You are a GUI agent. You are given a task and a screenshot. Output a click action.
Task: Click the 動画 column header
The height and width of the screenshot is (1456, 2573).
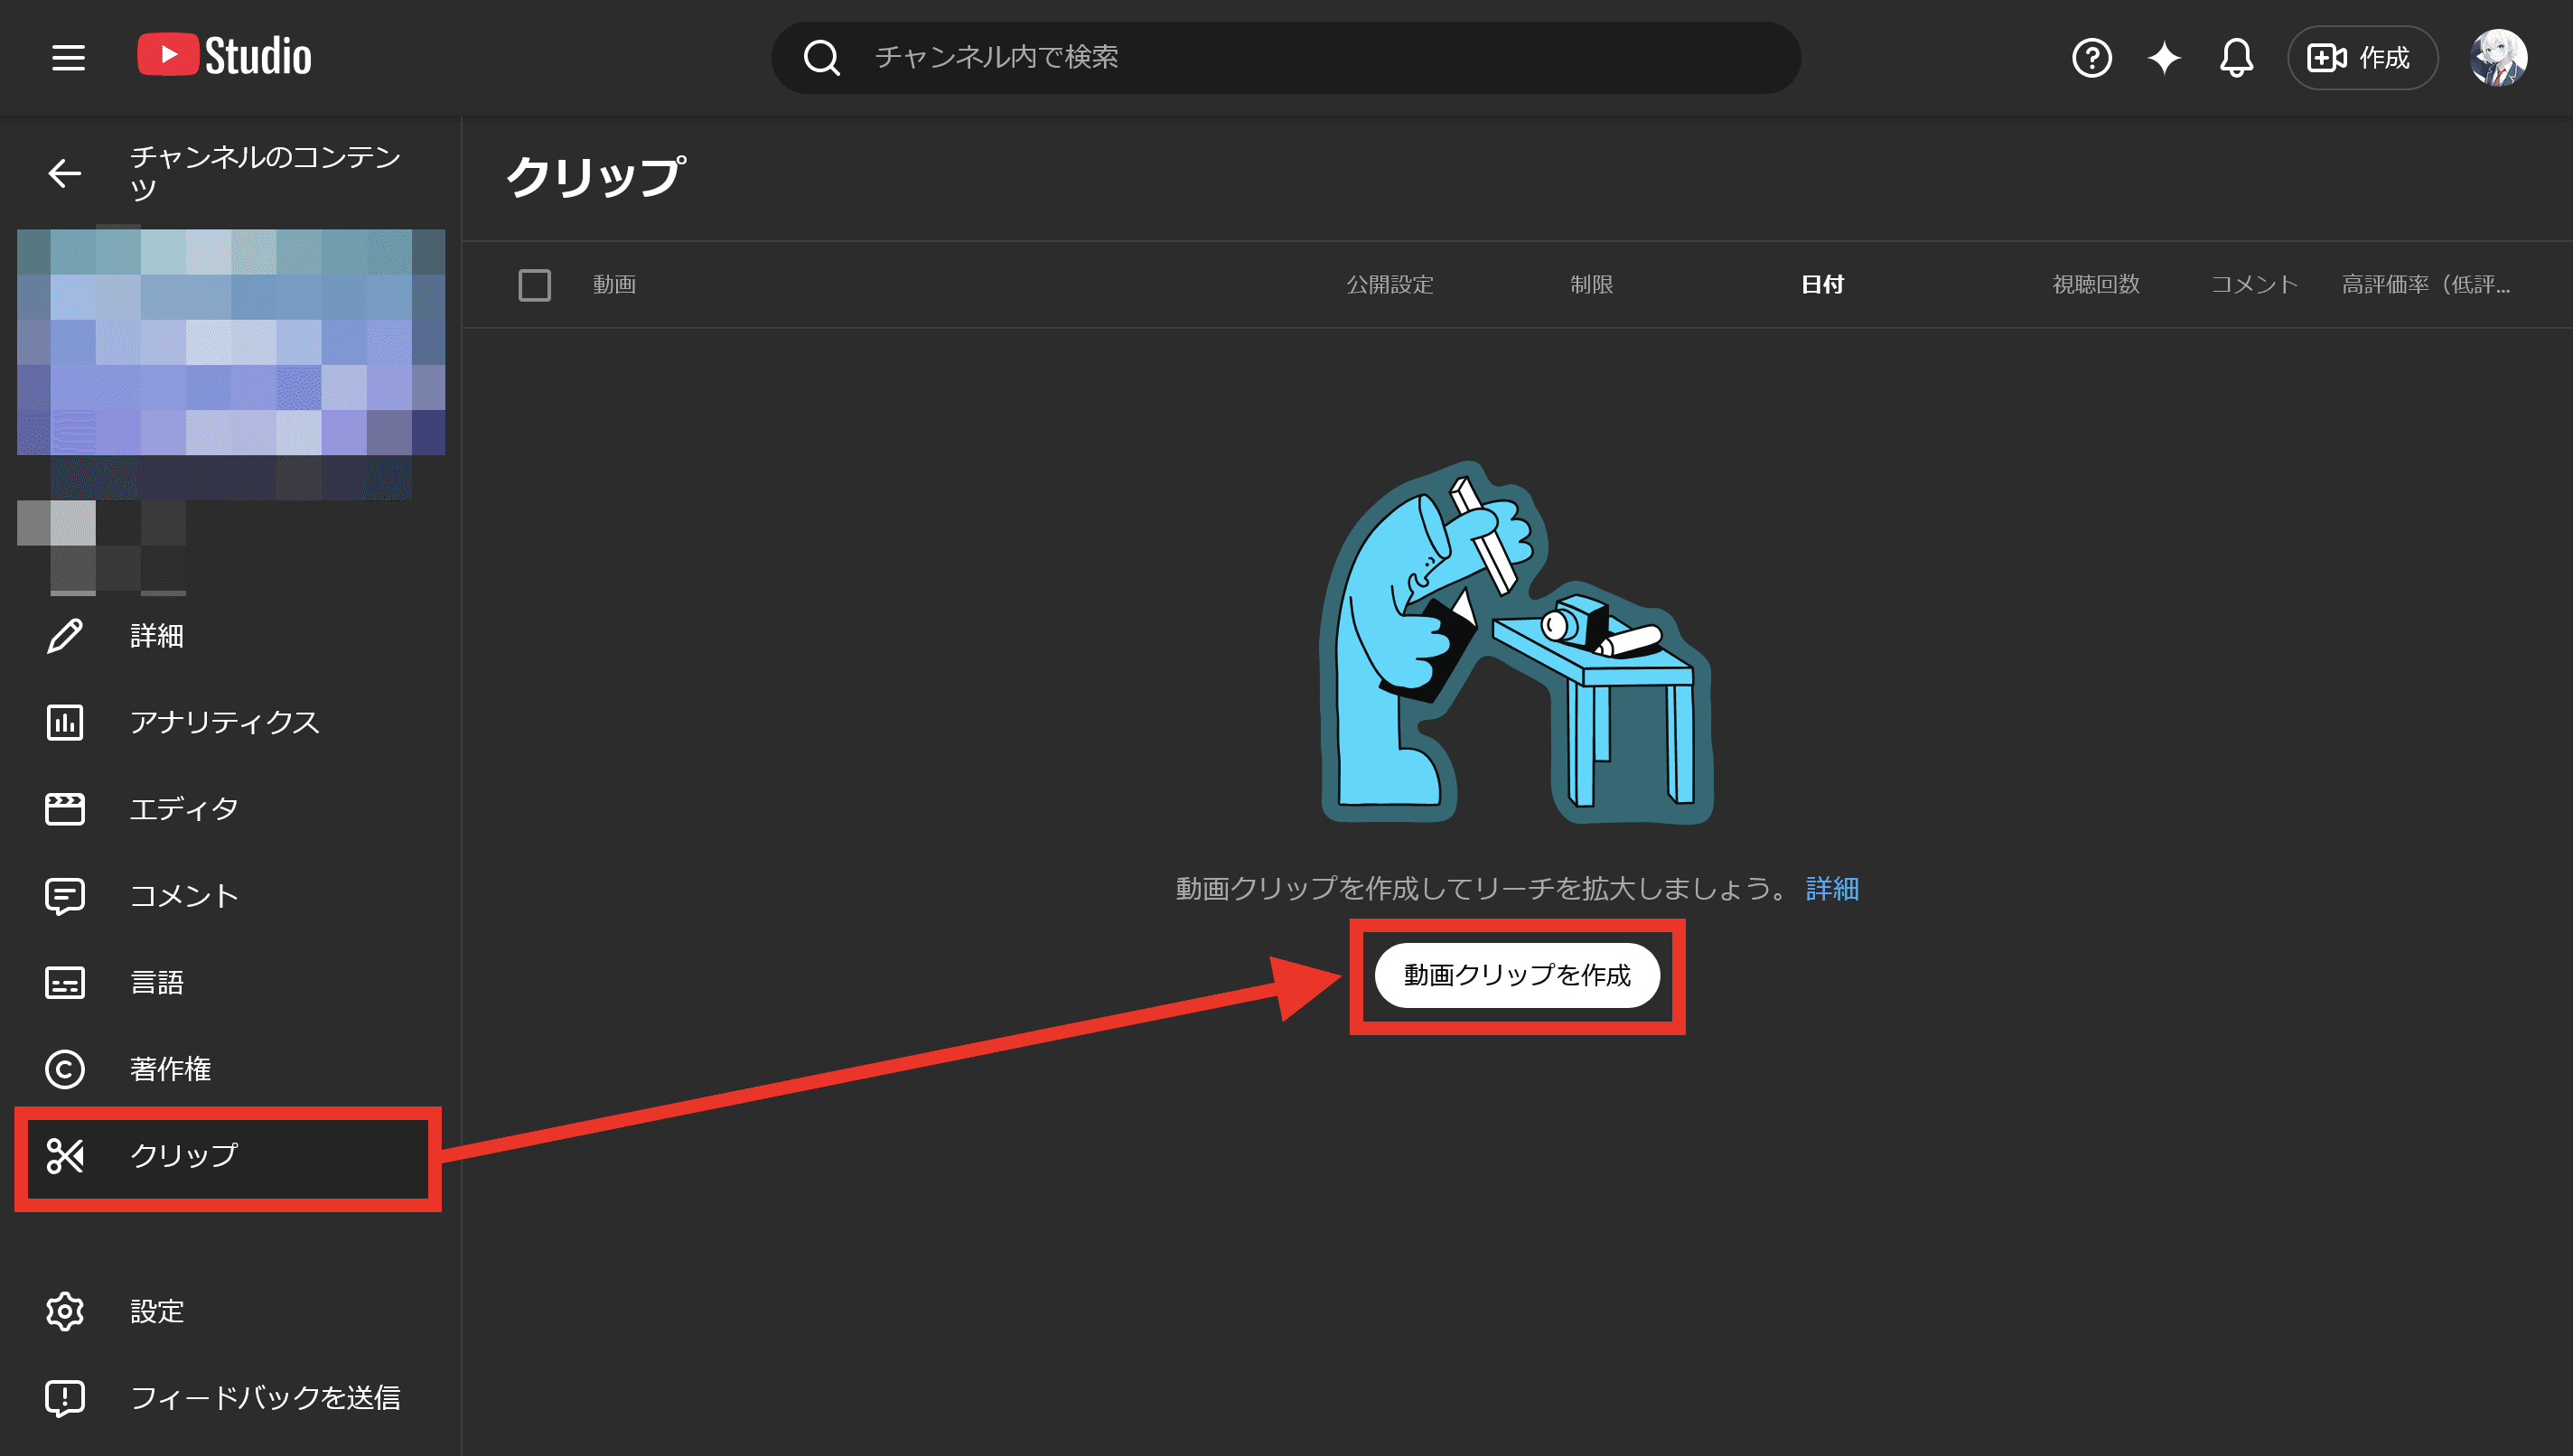pyautogui.click(x=614, y=285)
